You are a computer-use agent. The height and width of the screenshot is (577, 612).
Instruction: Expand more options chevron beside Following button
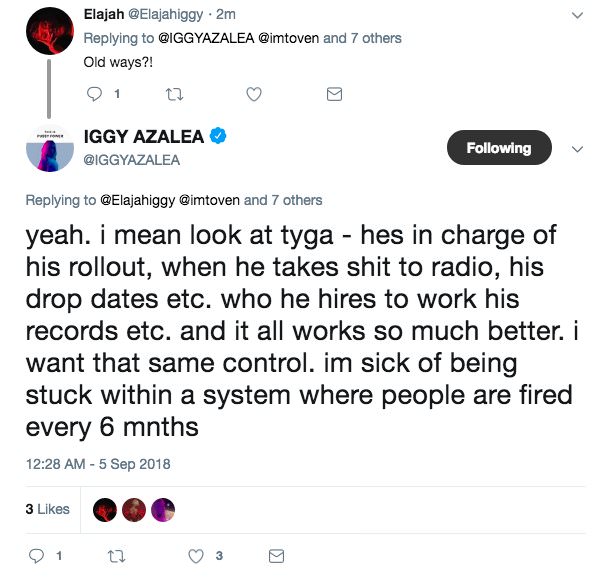(576, 148)
